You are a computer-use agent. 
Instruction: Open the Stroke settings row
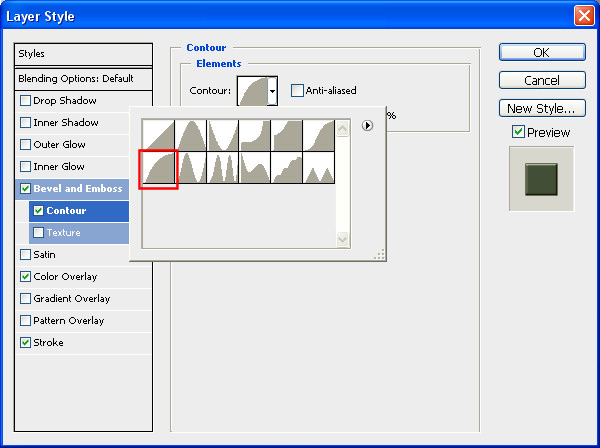pyautogui.click(x=83, y=343)
